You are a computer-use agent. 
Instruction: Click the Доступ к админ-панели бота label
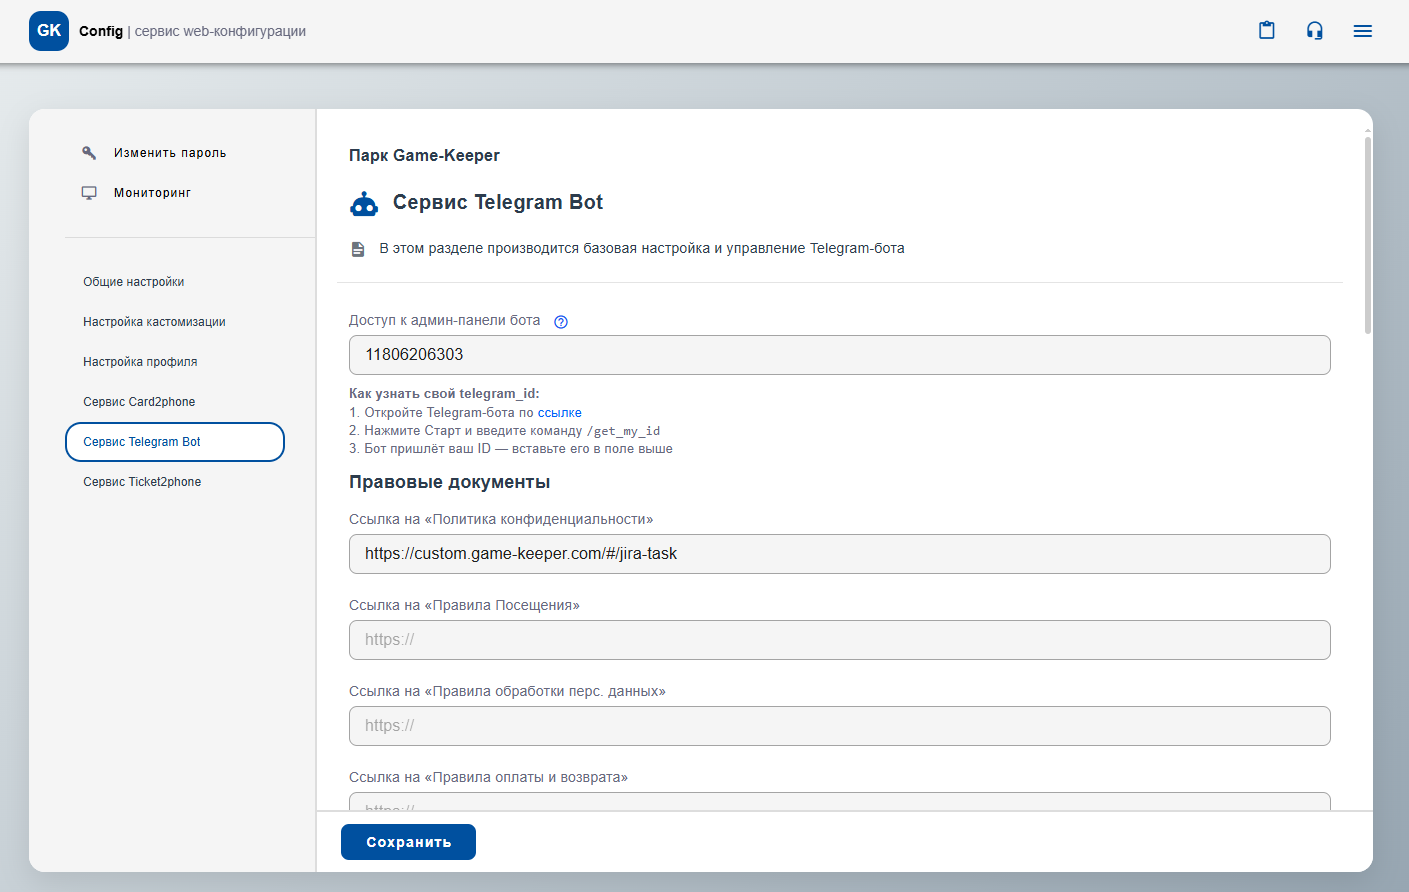pos(444,320)
